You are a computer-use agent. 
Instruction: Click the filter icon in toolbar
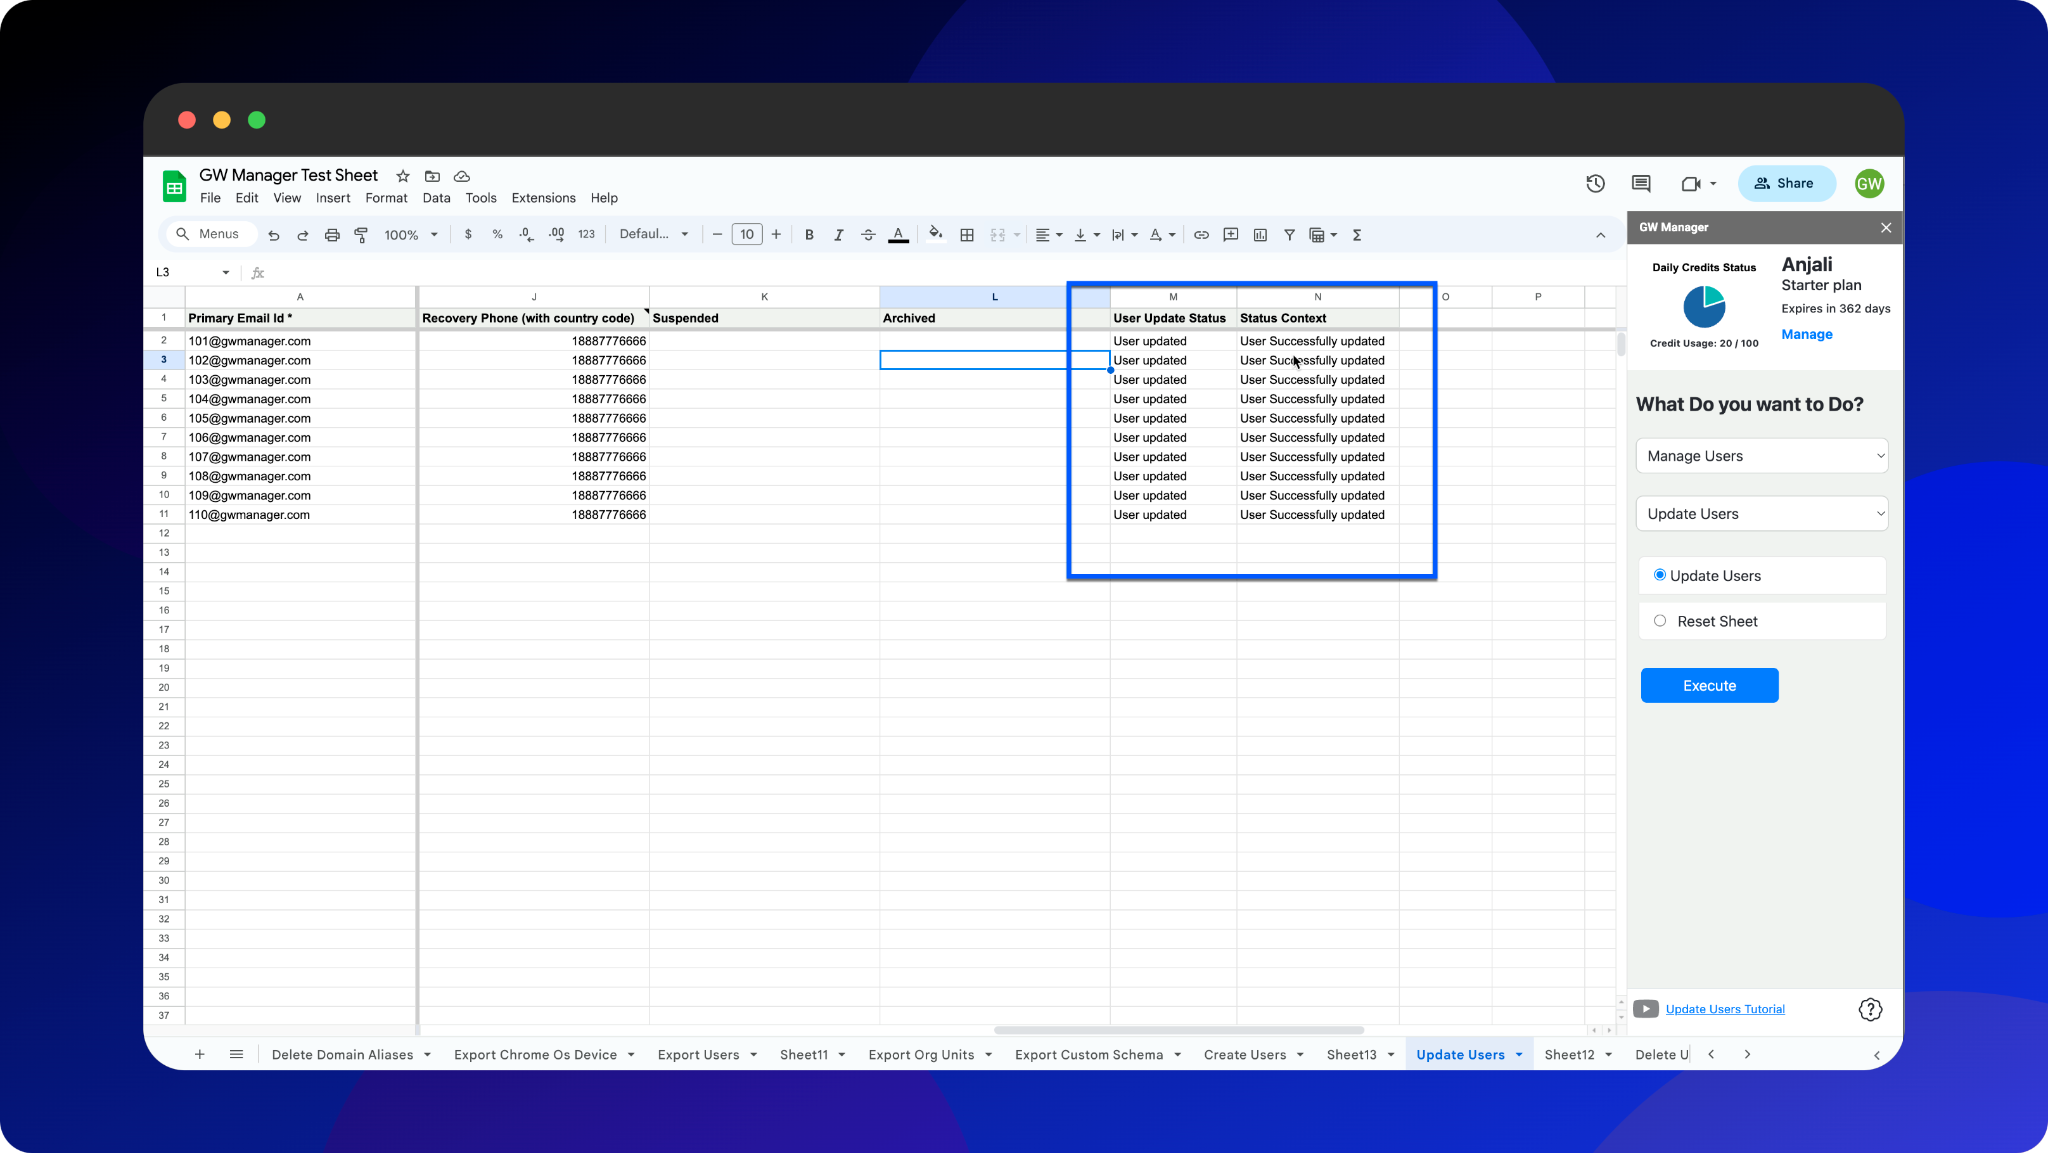point(1290,235)
